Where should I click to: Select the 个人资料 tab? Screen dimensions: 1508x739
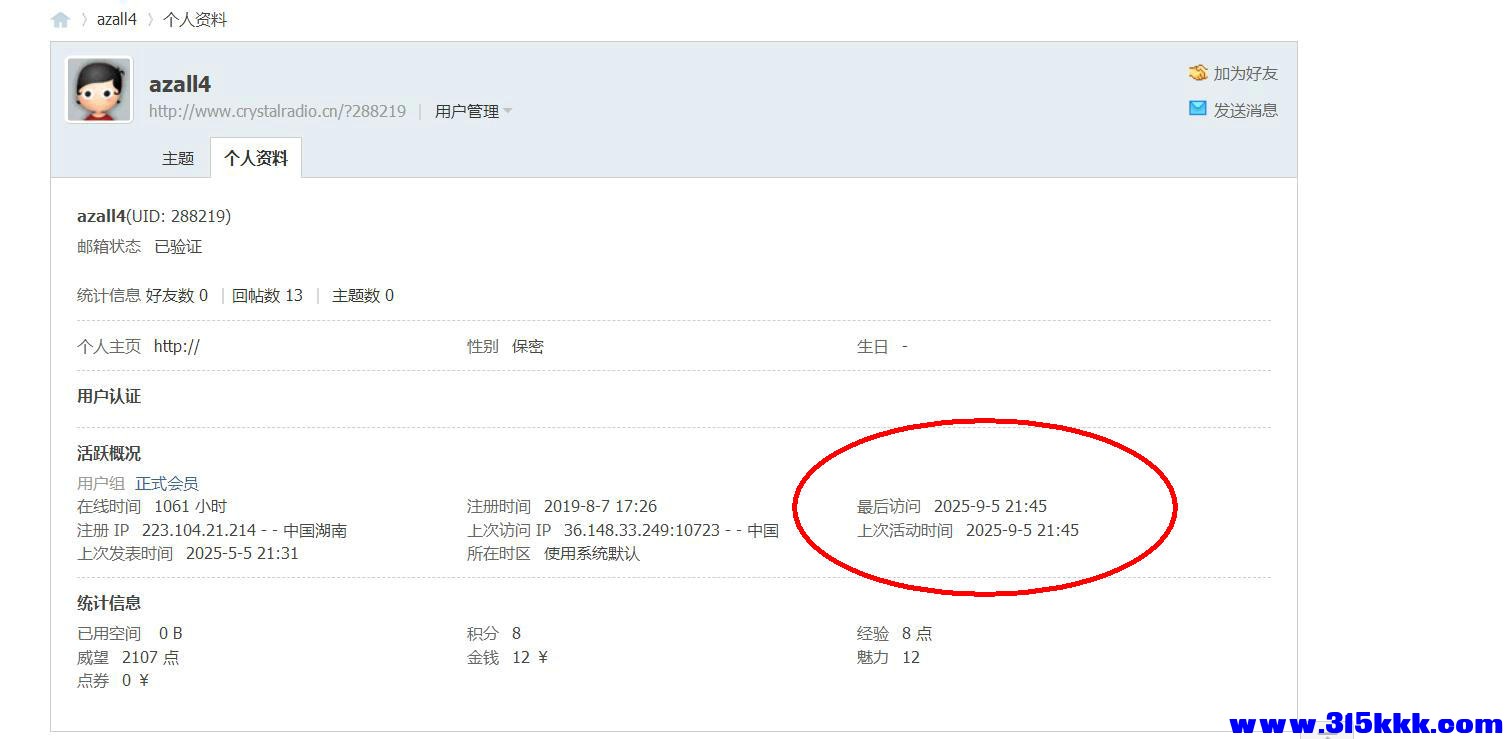click(x=256, y=158)
